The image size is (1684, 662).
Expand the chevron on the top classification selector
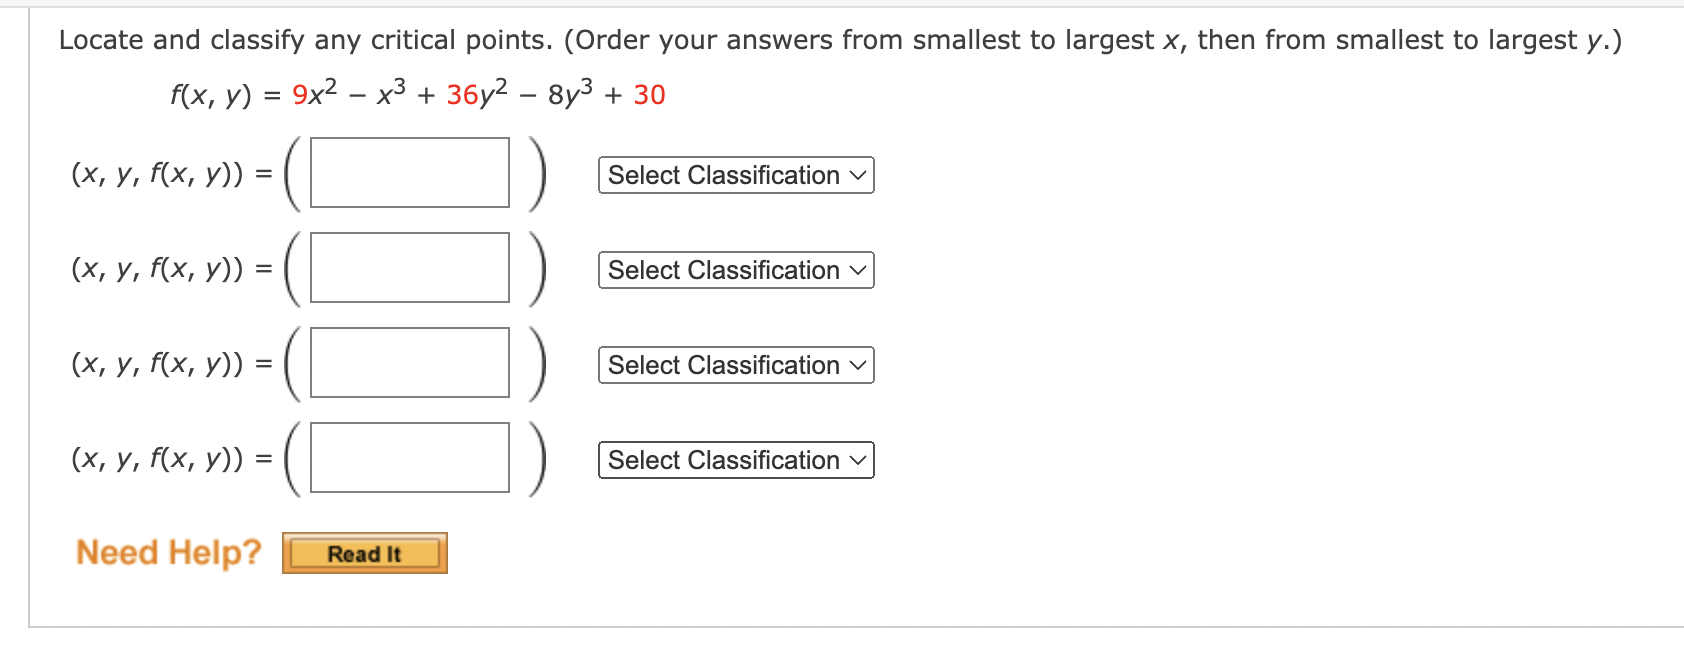click(x=858, y=175)
